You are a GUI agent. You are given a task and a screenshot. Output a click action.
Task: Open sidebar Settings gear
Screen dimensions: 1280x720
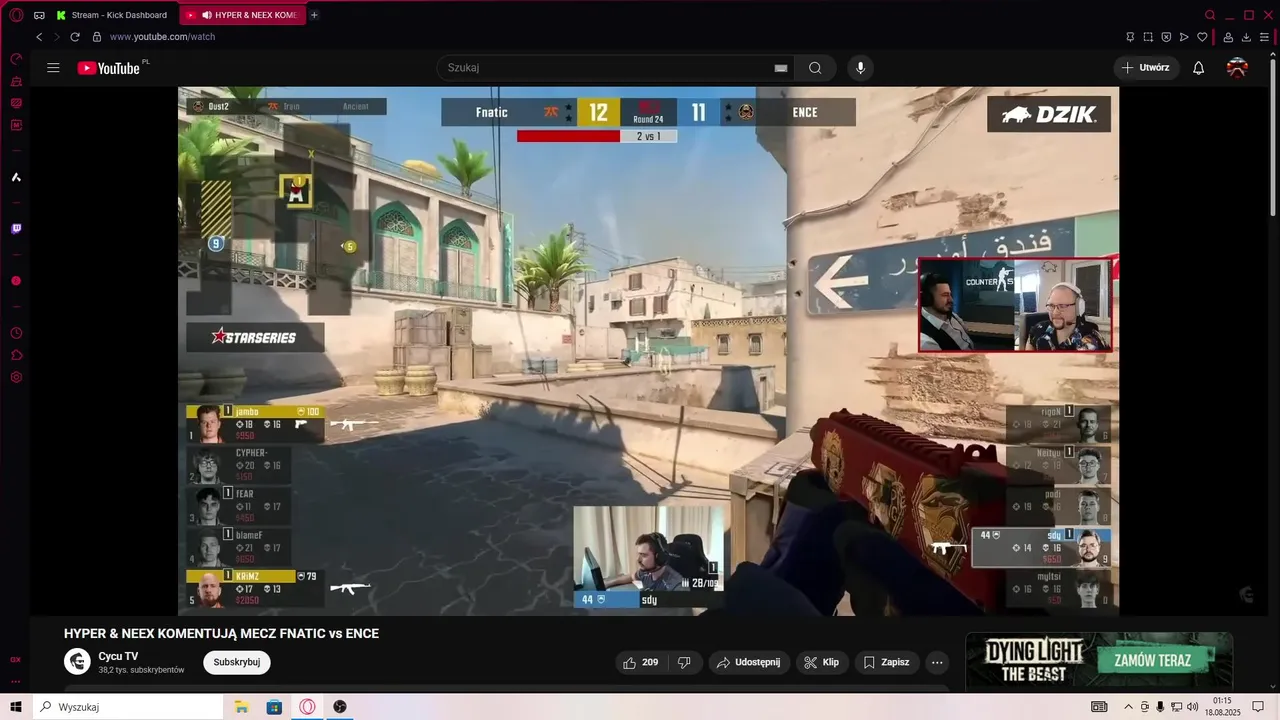pos(16,377)
